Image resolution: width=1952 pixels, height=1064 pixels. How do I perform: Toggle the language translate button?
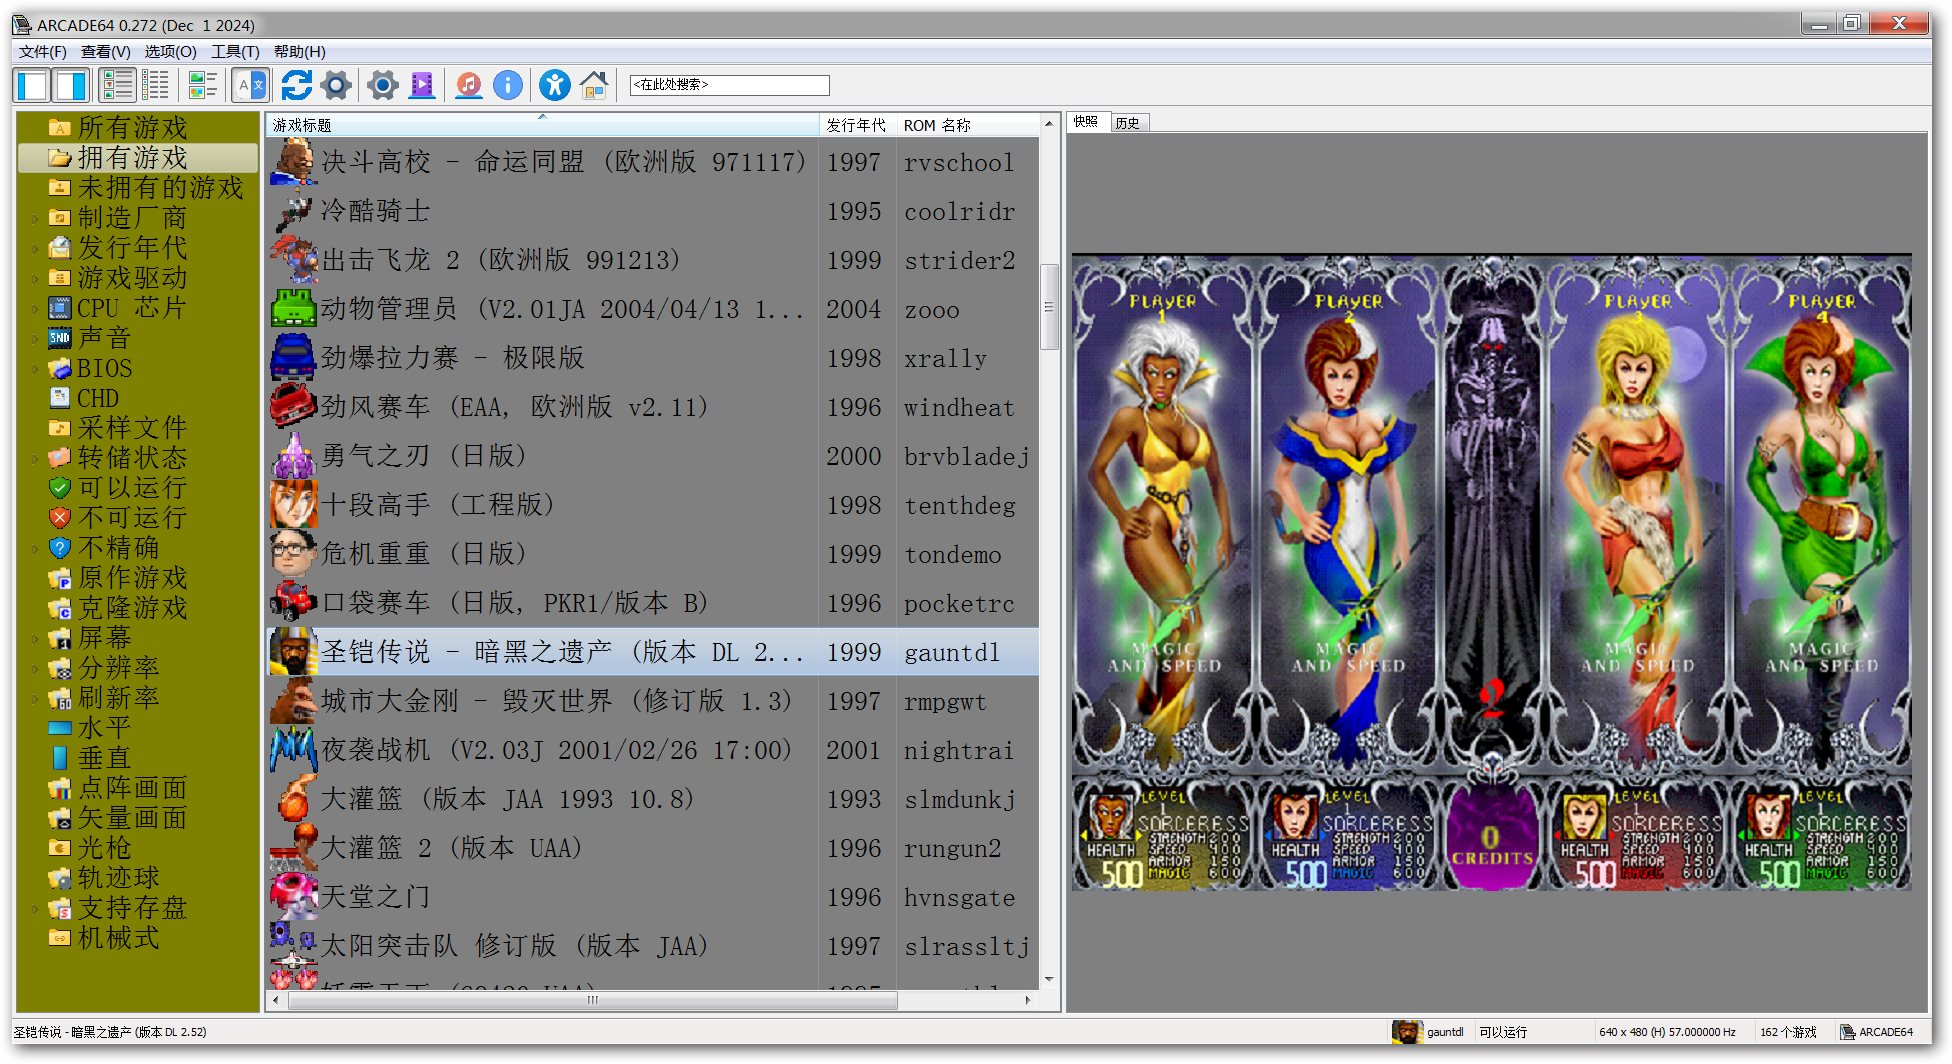pos(250,85)
